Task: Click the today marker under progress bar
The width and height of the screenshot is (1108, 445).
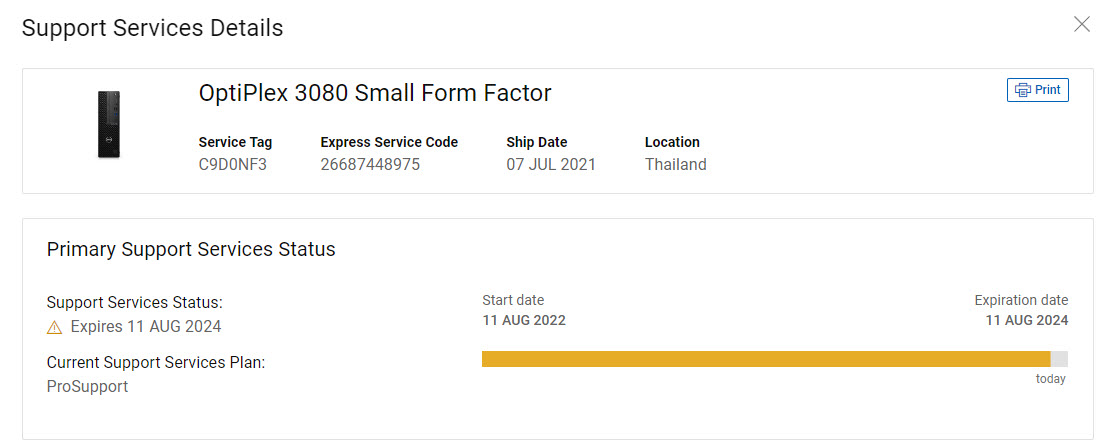Action: pos(1050,379)
